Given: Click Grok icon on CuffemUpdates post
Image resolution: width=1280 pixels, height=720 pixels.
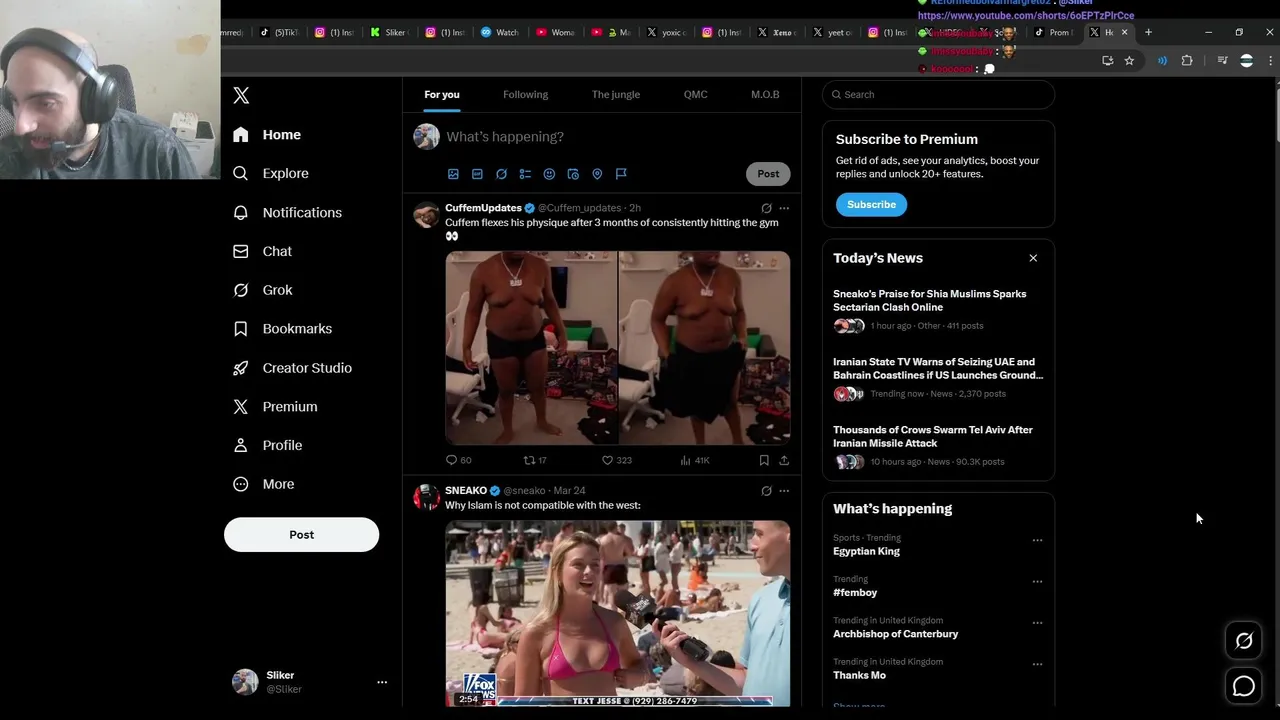Looking at the screenshot, I should click(766, 209).
